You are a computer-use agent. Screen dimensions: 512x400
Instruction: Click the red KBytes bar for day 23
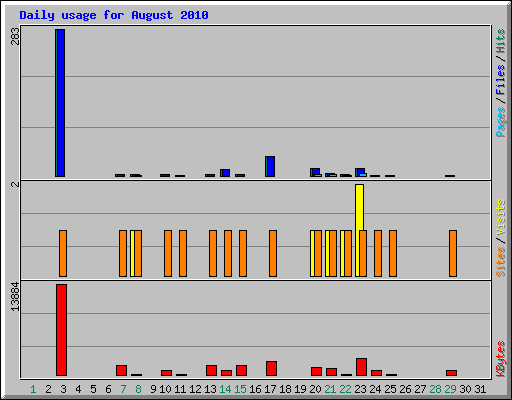point(361,367)
